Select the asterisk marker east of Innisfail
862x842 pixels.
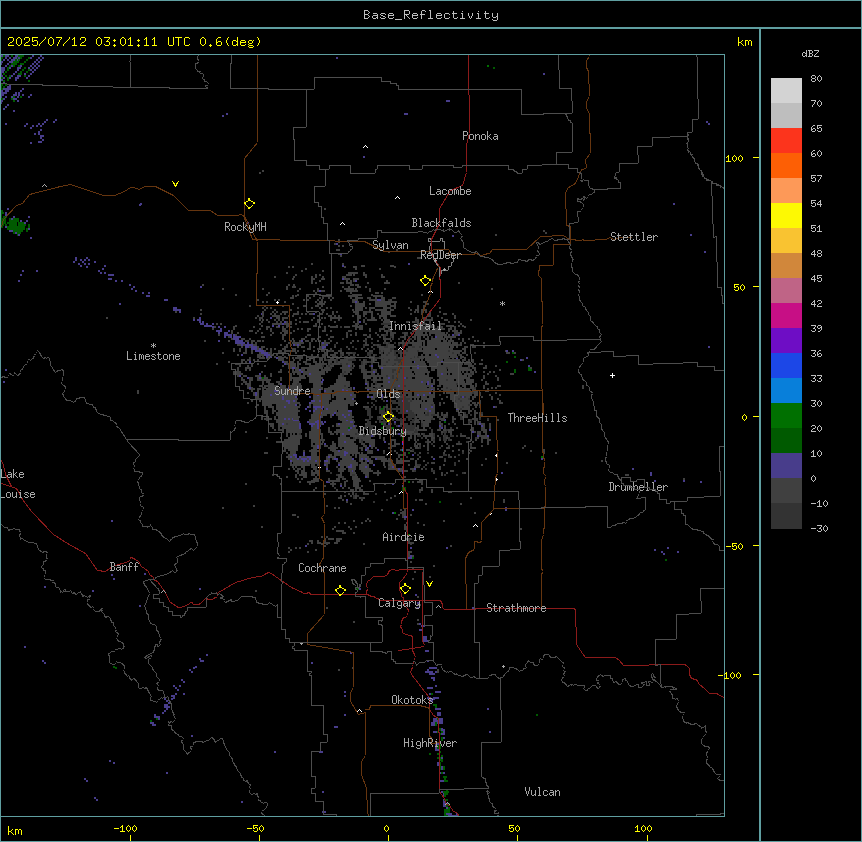point(502,303)
